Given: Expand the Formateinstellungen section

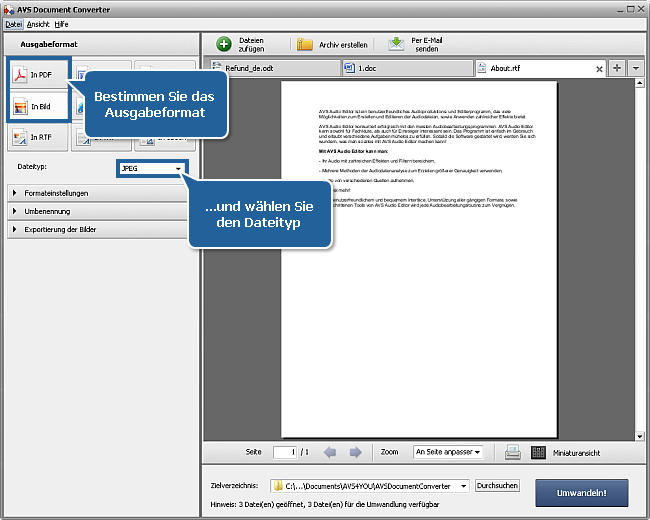Looking at the screenshot, I should tap(97, 193).
